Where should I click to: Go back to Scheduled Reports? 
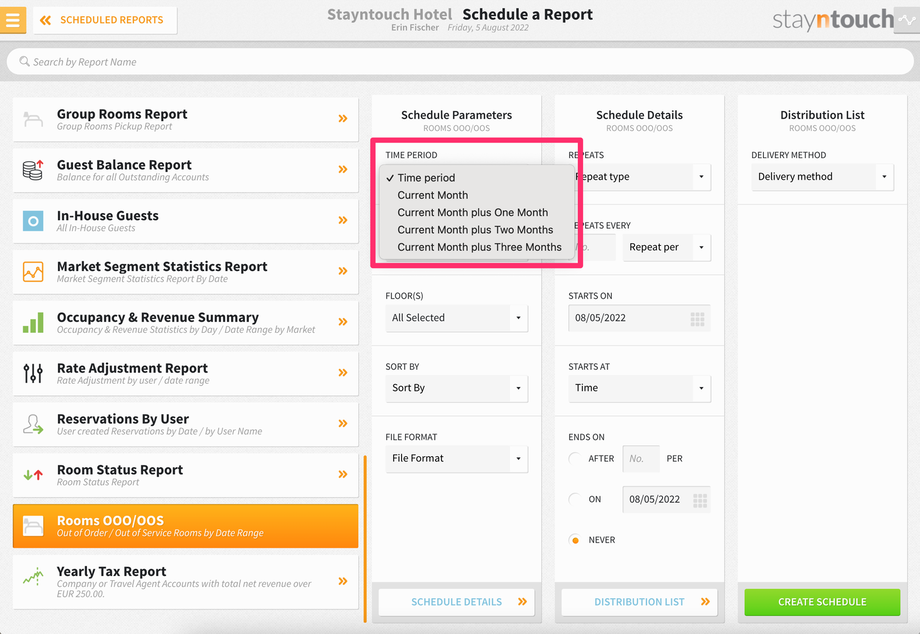point(105,20)
